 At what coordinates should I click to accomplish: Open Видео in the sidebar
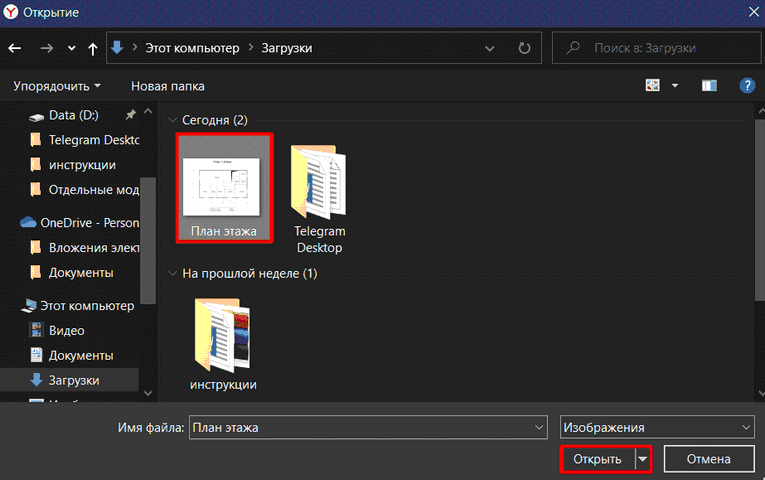57,331
